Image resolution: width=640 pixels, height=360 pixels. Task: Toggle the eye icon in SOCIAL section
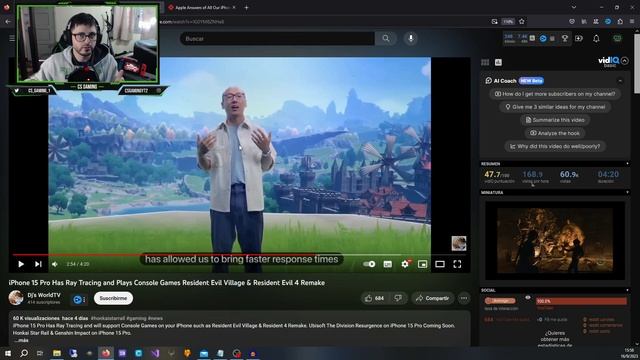[x=527, y=298]
